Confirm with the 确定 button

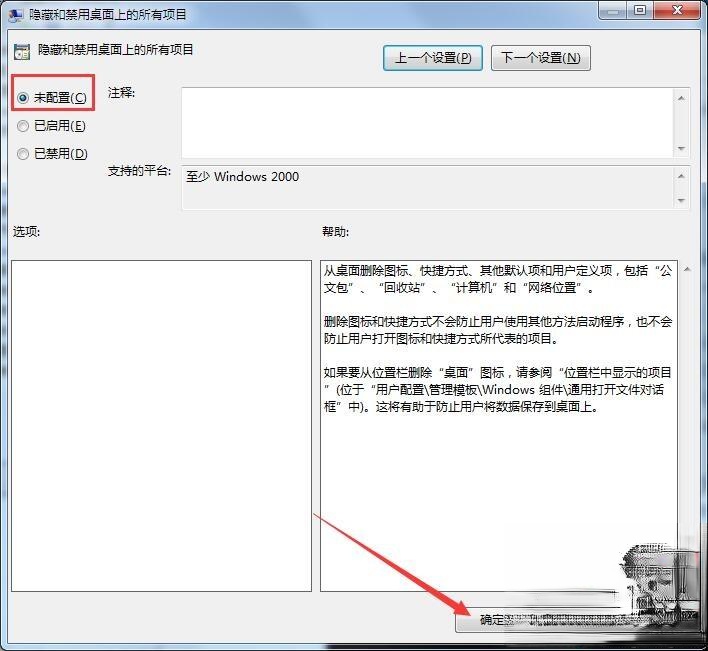[492, 620]
